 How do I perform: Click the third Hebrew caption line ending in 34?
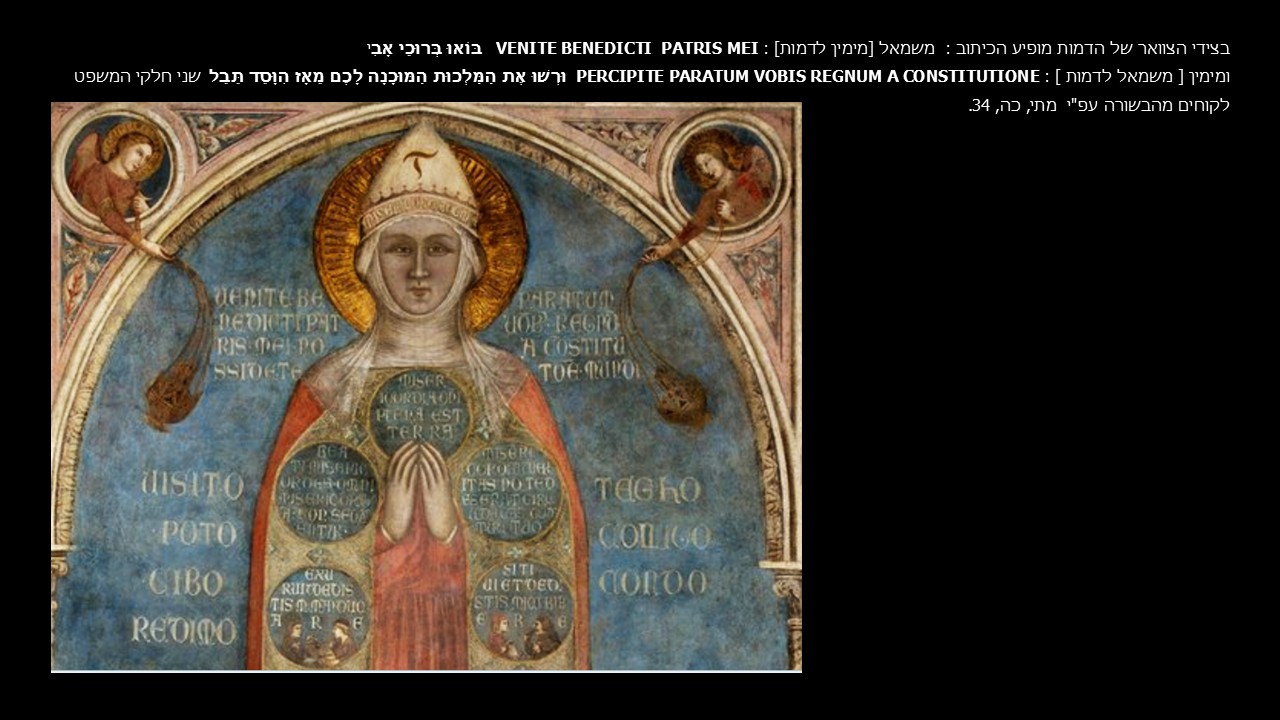(1098, 105)
